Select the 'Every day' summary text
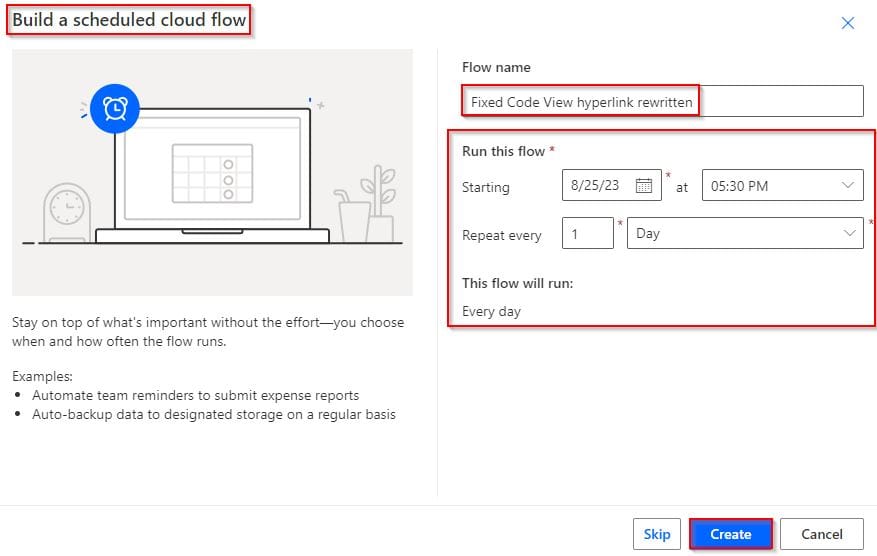Viewport: 877px width, 556px height. [491, 312]
